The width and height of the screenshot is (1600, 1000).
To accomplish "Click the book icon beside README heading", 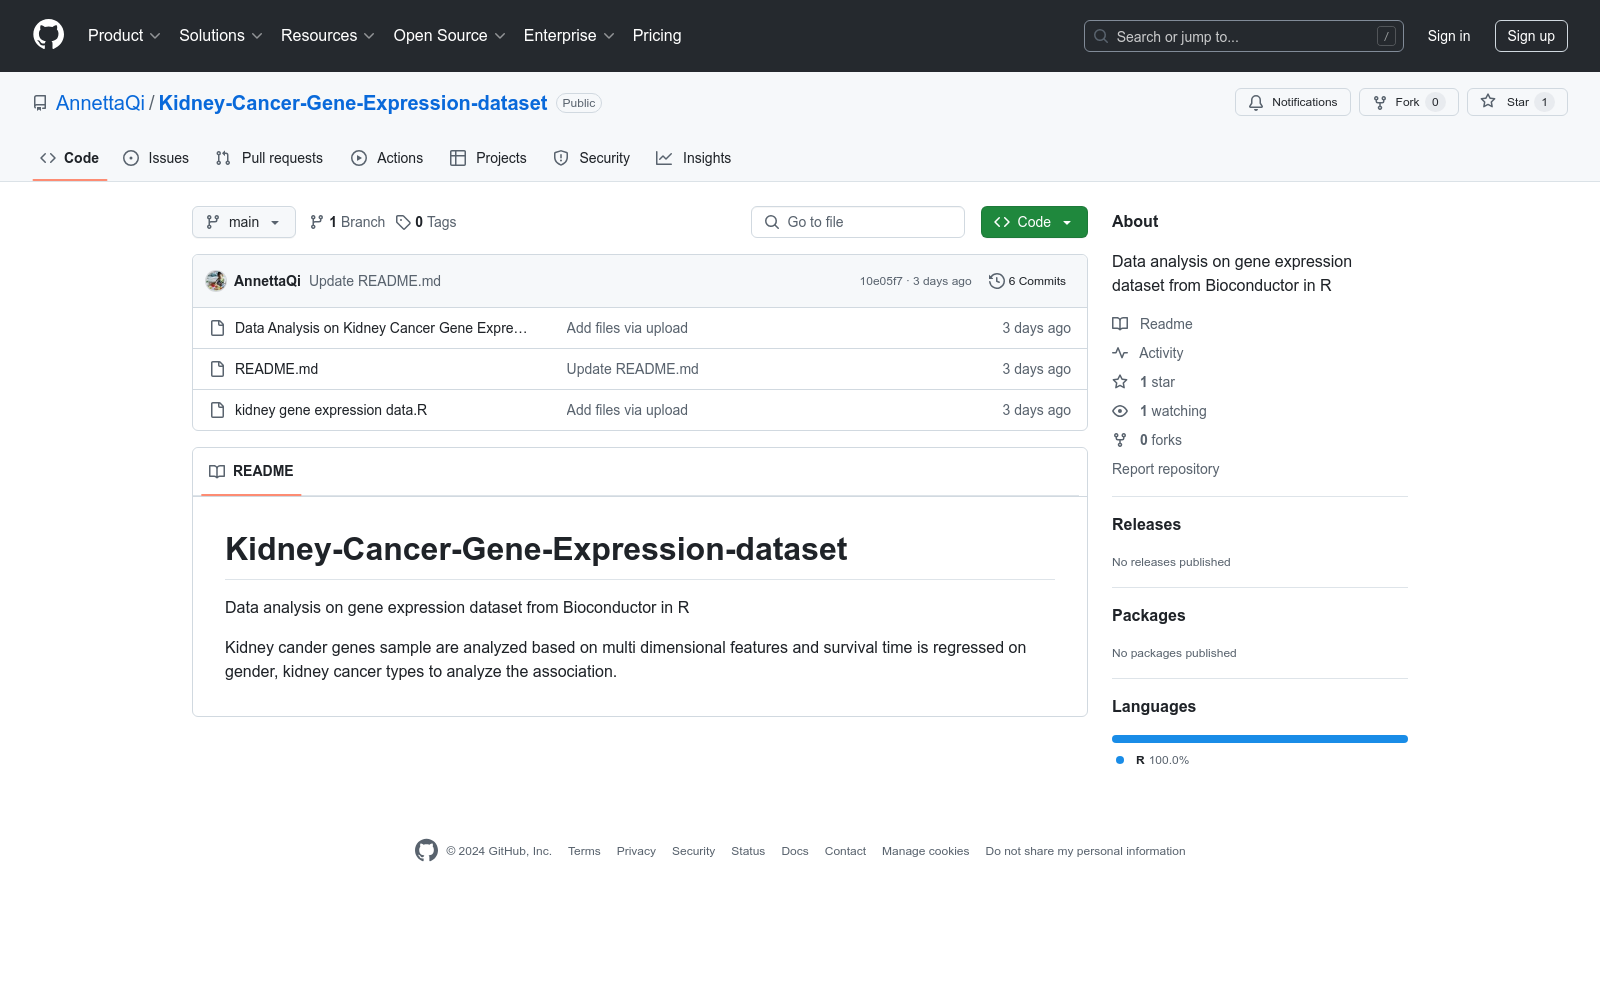I will (217, 471).
